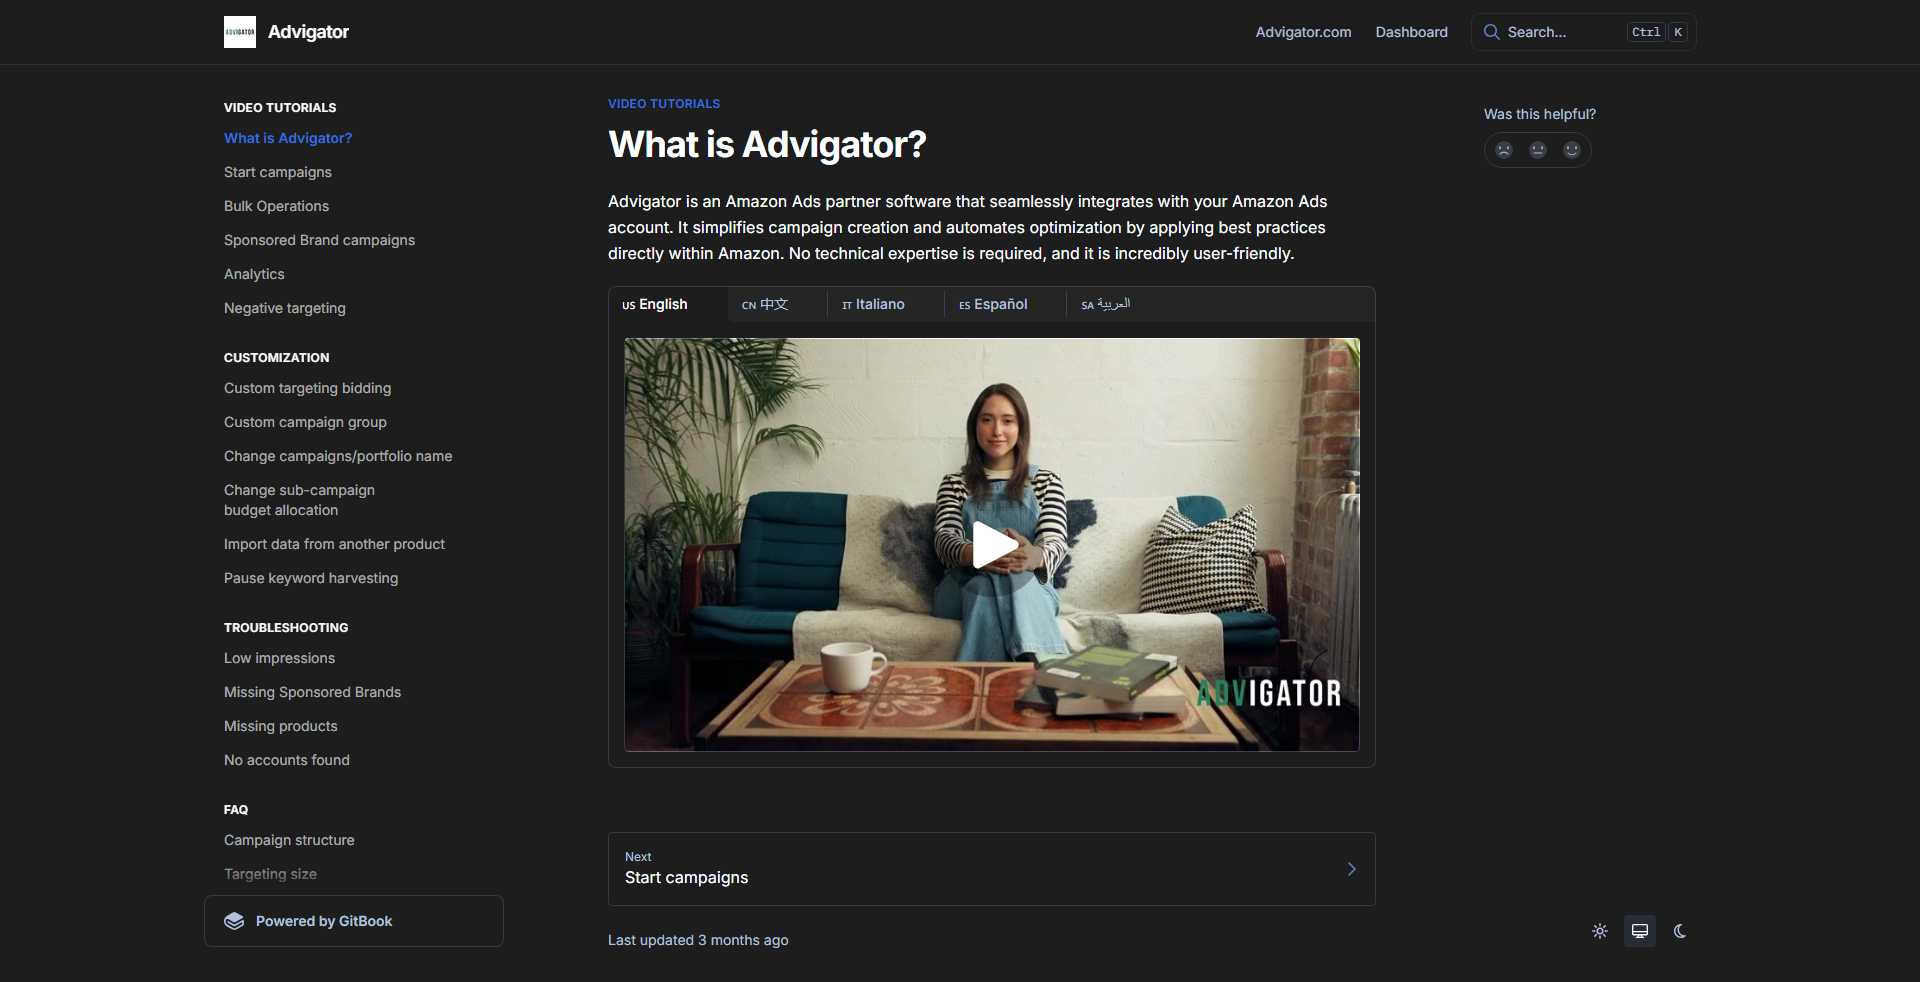Open the Dashboard link
Screen dimensions: 1920x982
click(x=1411, y=32)
